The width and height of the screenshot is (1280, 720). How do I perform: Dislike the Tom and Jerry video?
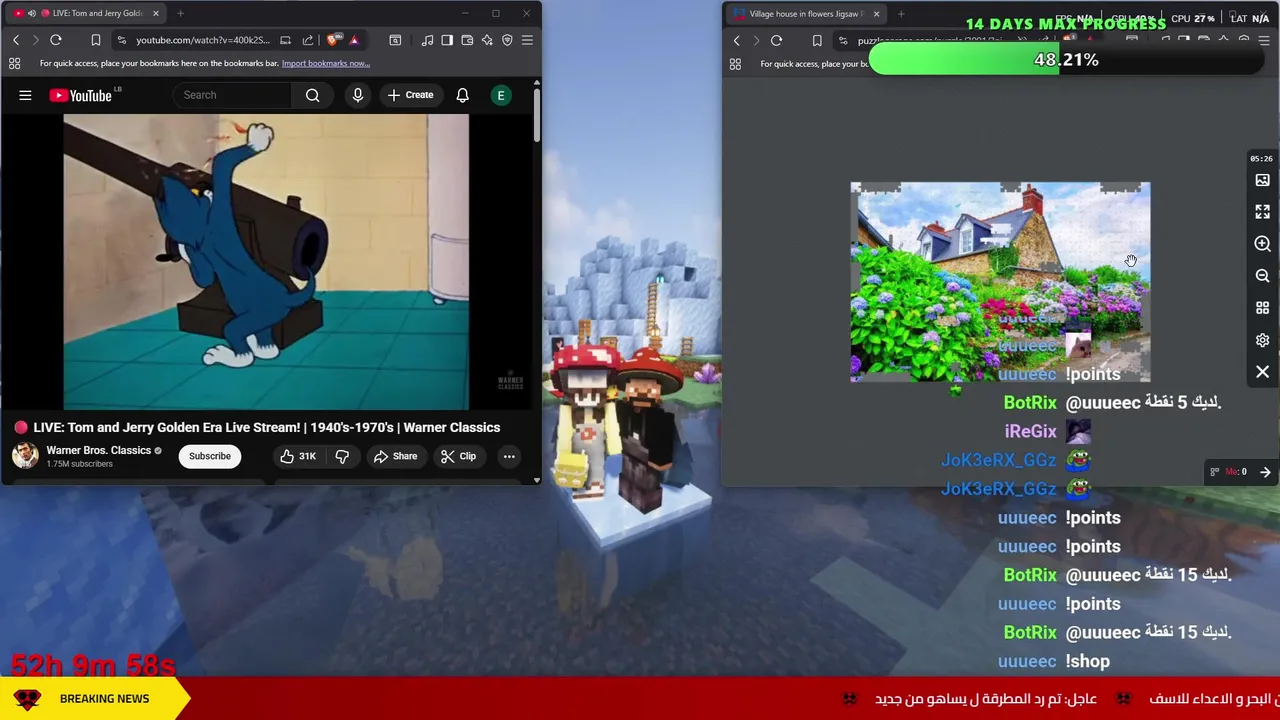342,456
